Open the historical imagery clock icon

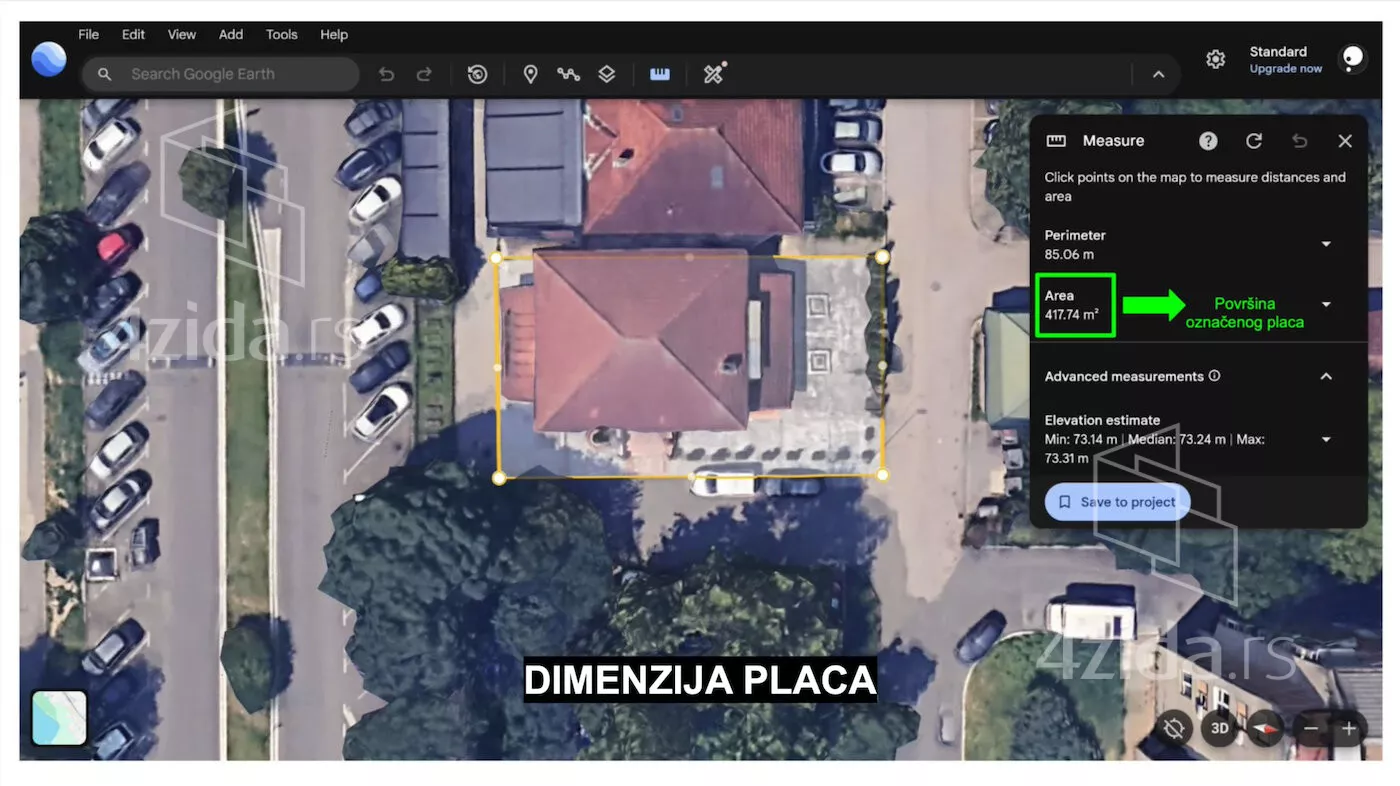(x=478, y=74)
